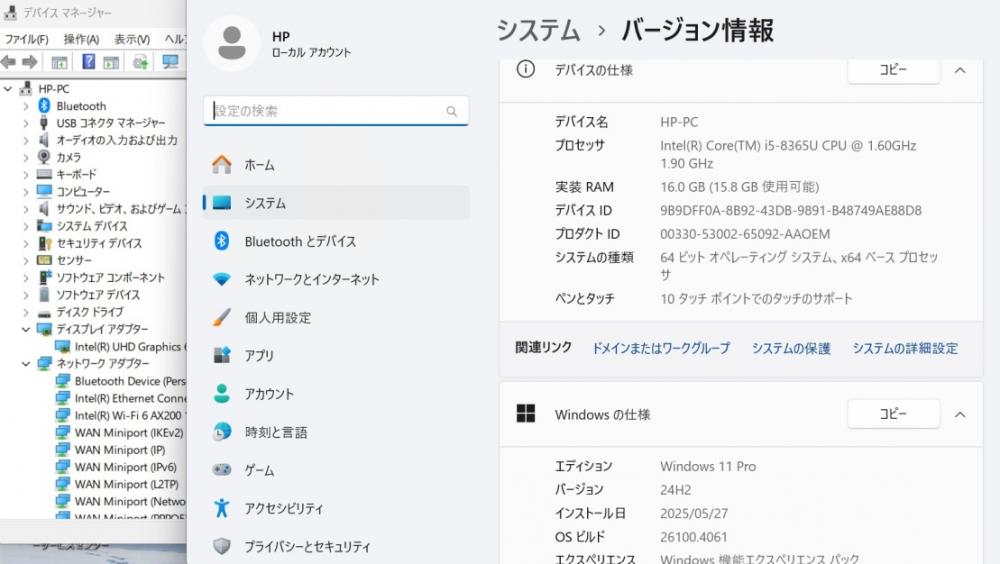
Task: Click the installed RAM 16.0 GB value
Action: coord(739,186)
